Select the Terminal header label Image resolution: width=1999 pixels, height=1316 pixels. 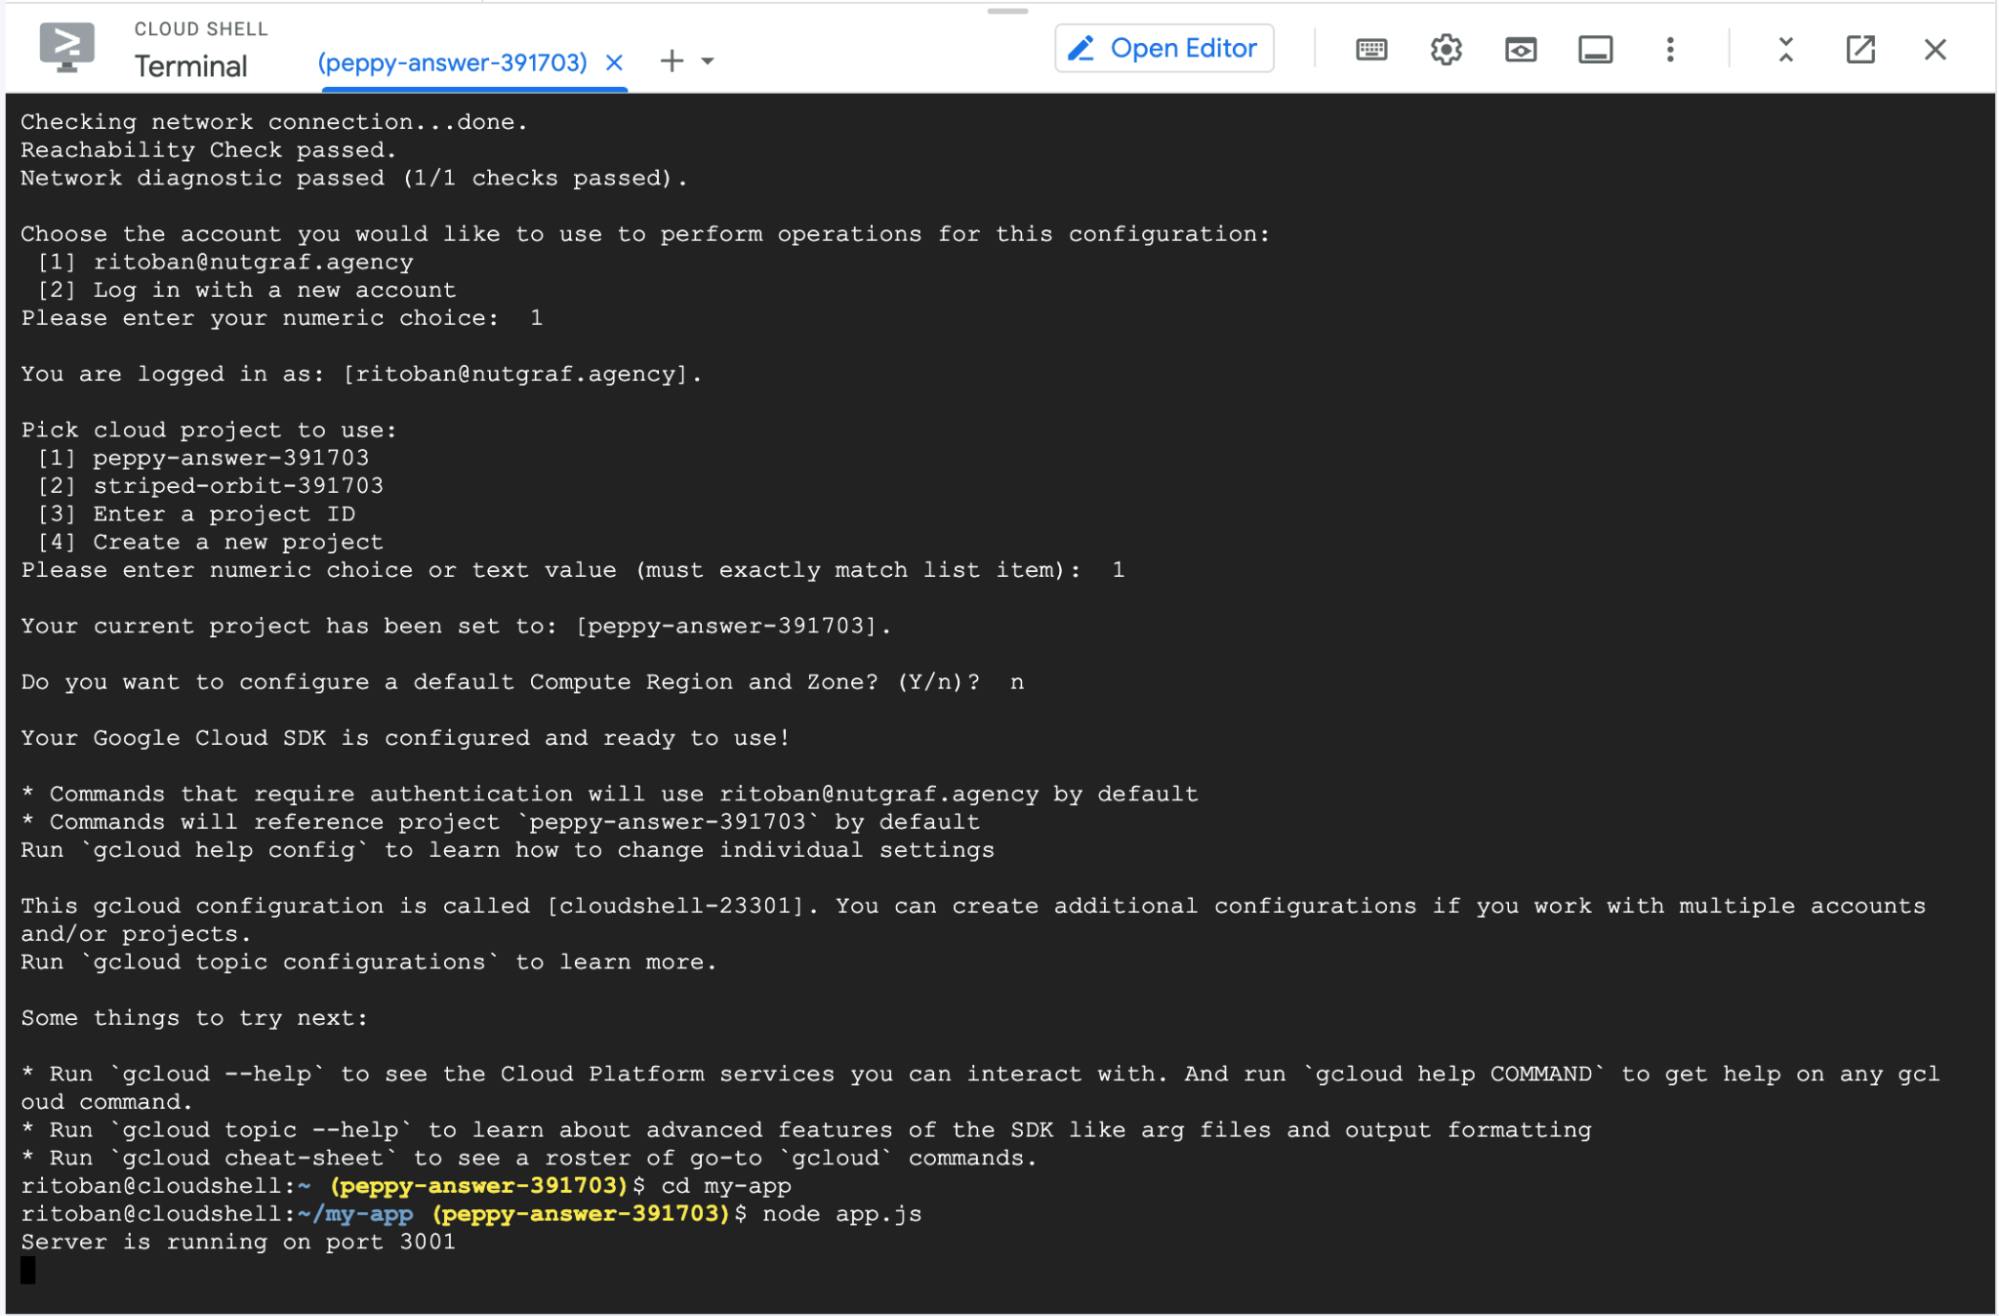point(191,66)
